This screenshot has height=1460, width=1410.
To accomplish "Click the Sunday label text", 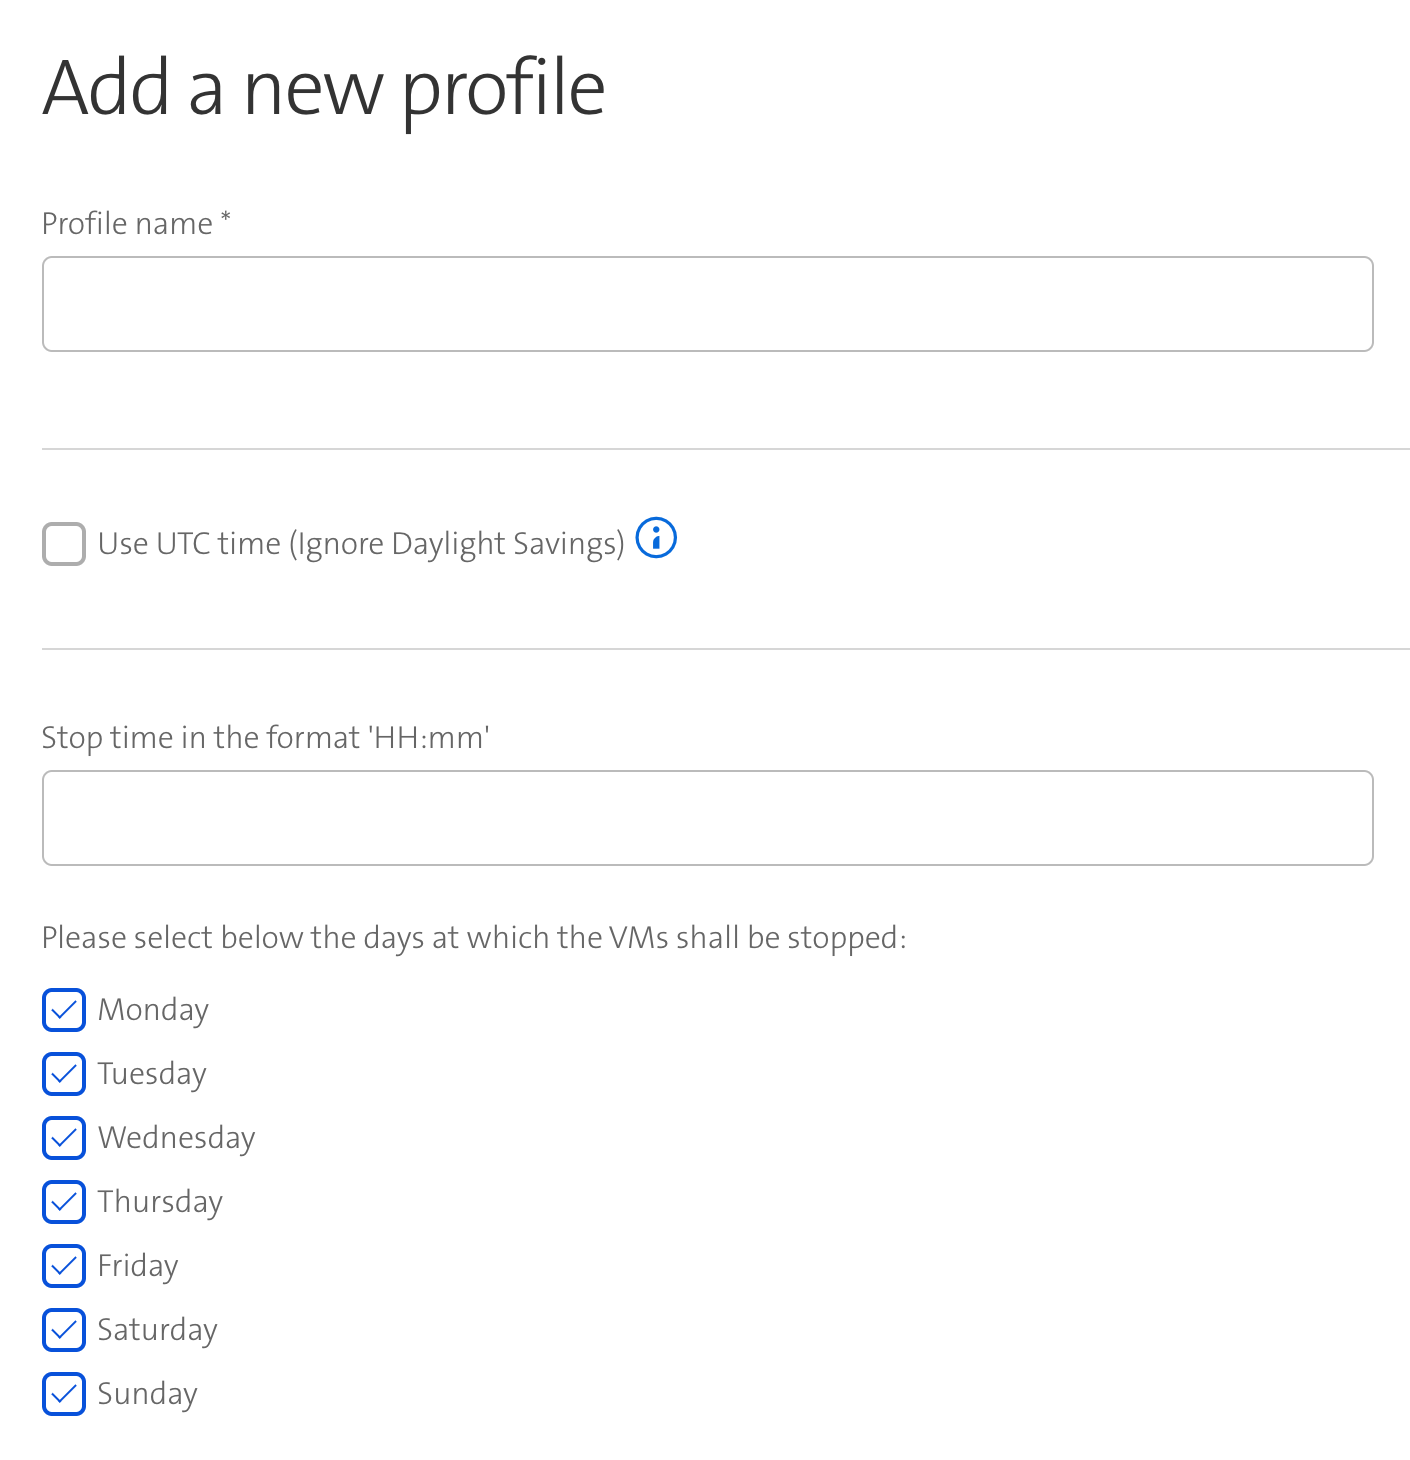I will pyautogui.click(x=147, y=1394).
